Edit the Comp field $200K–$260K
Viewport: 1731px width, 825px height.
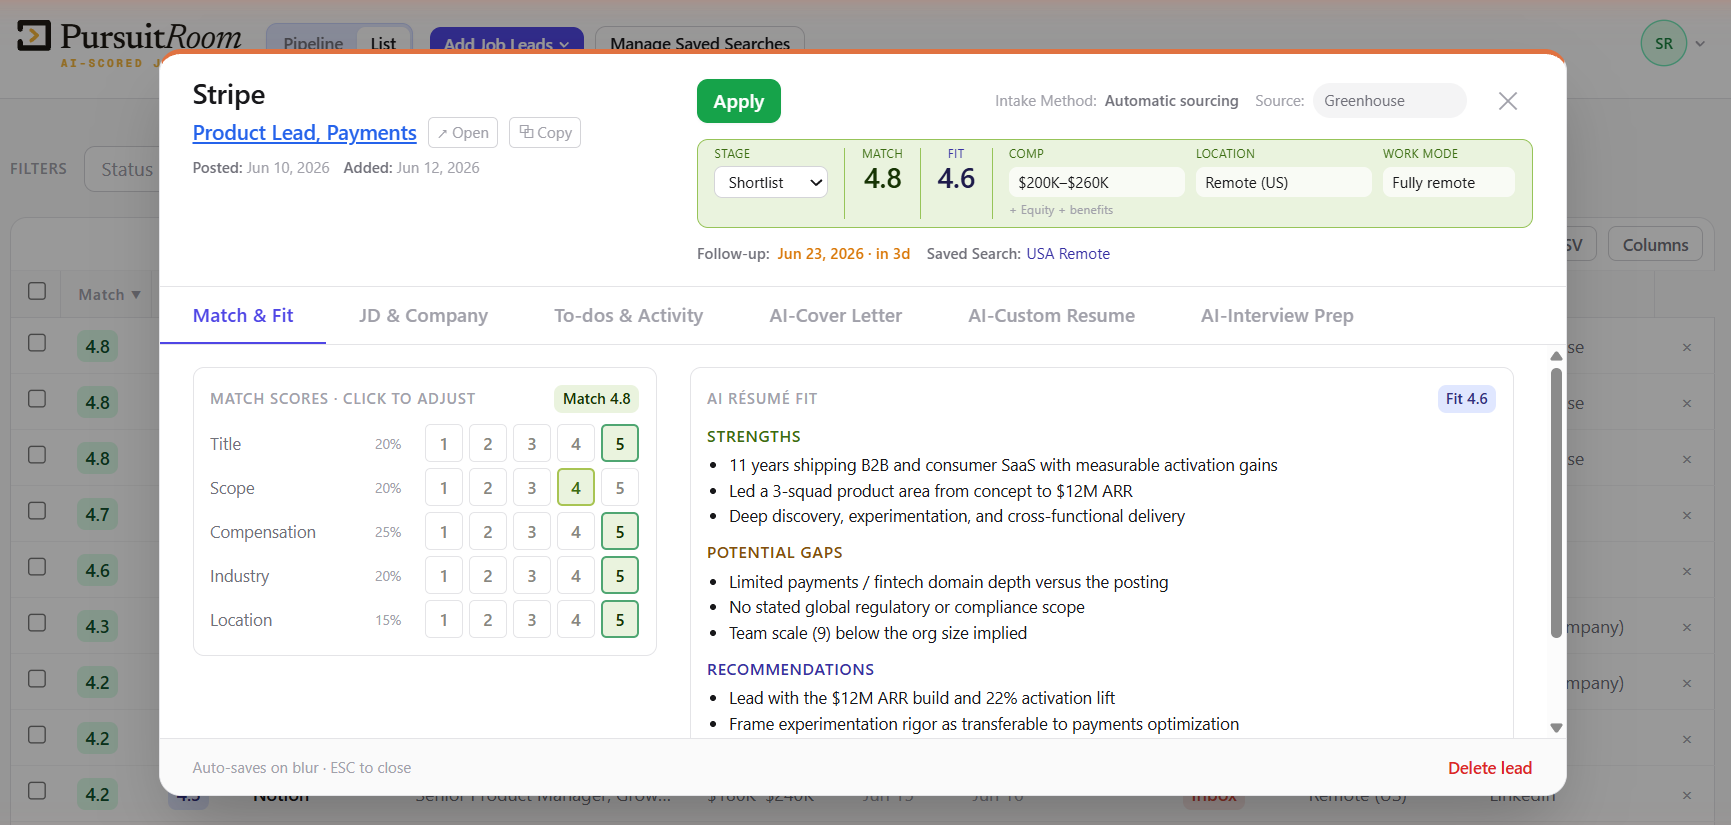1096,182
